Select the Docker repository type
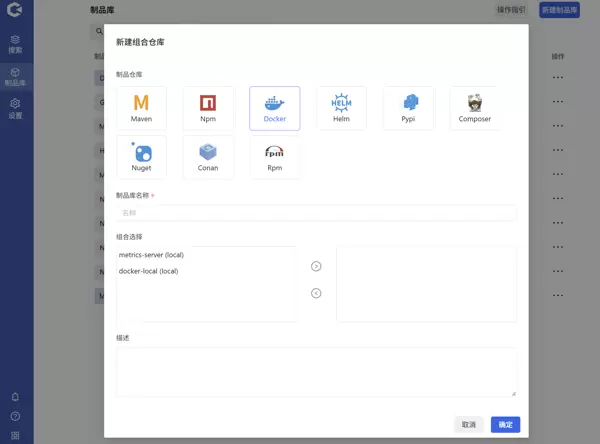The width and height of the screenshot is (600, 444). pyautogui.click(x=274, y=108)
